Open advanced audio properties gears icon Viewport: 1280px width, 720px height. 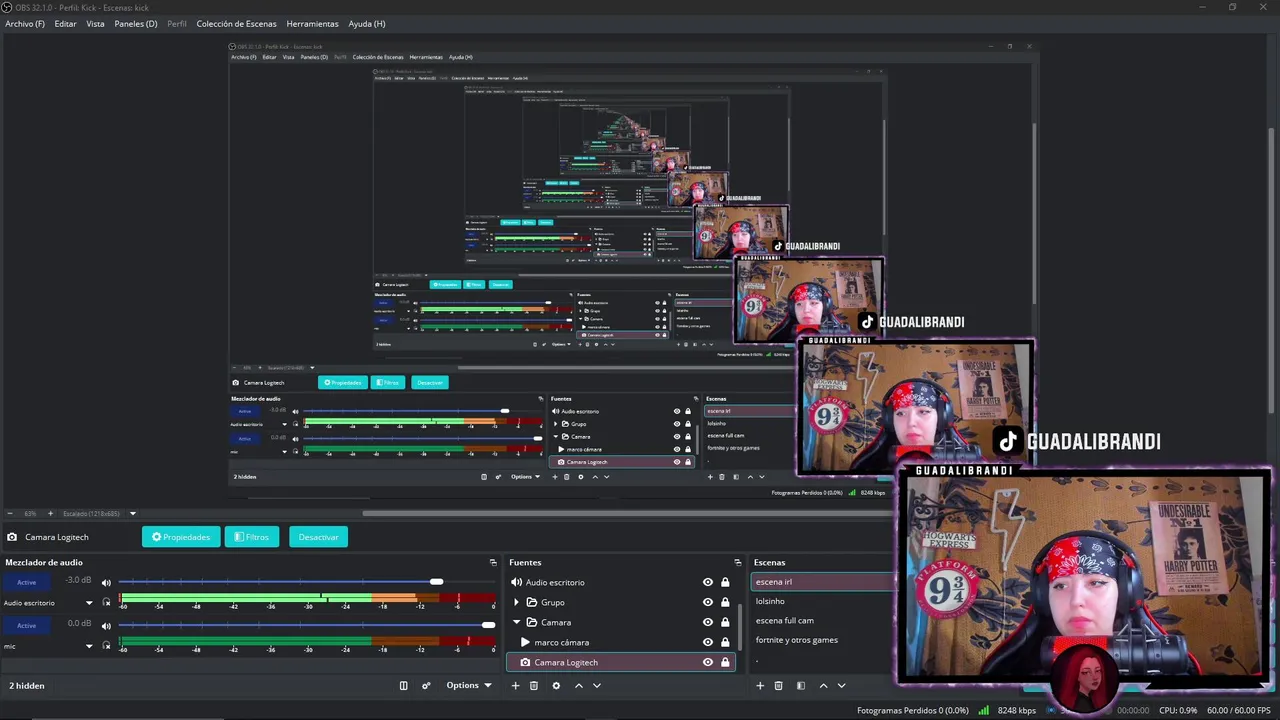[426, 686]
